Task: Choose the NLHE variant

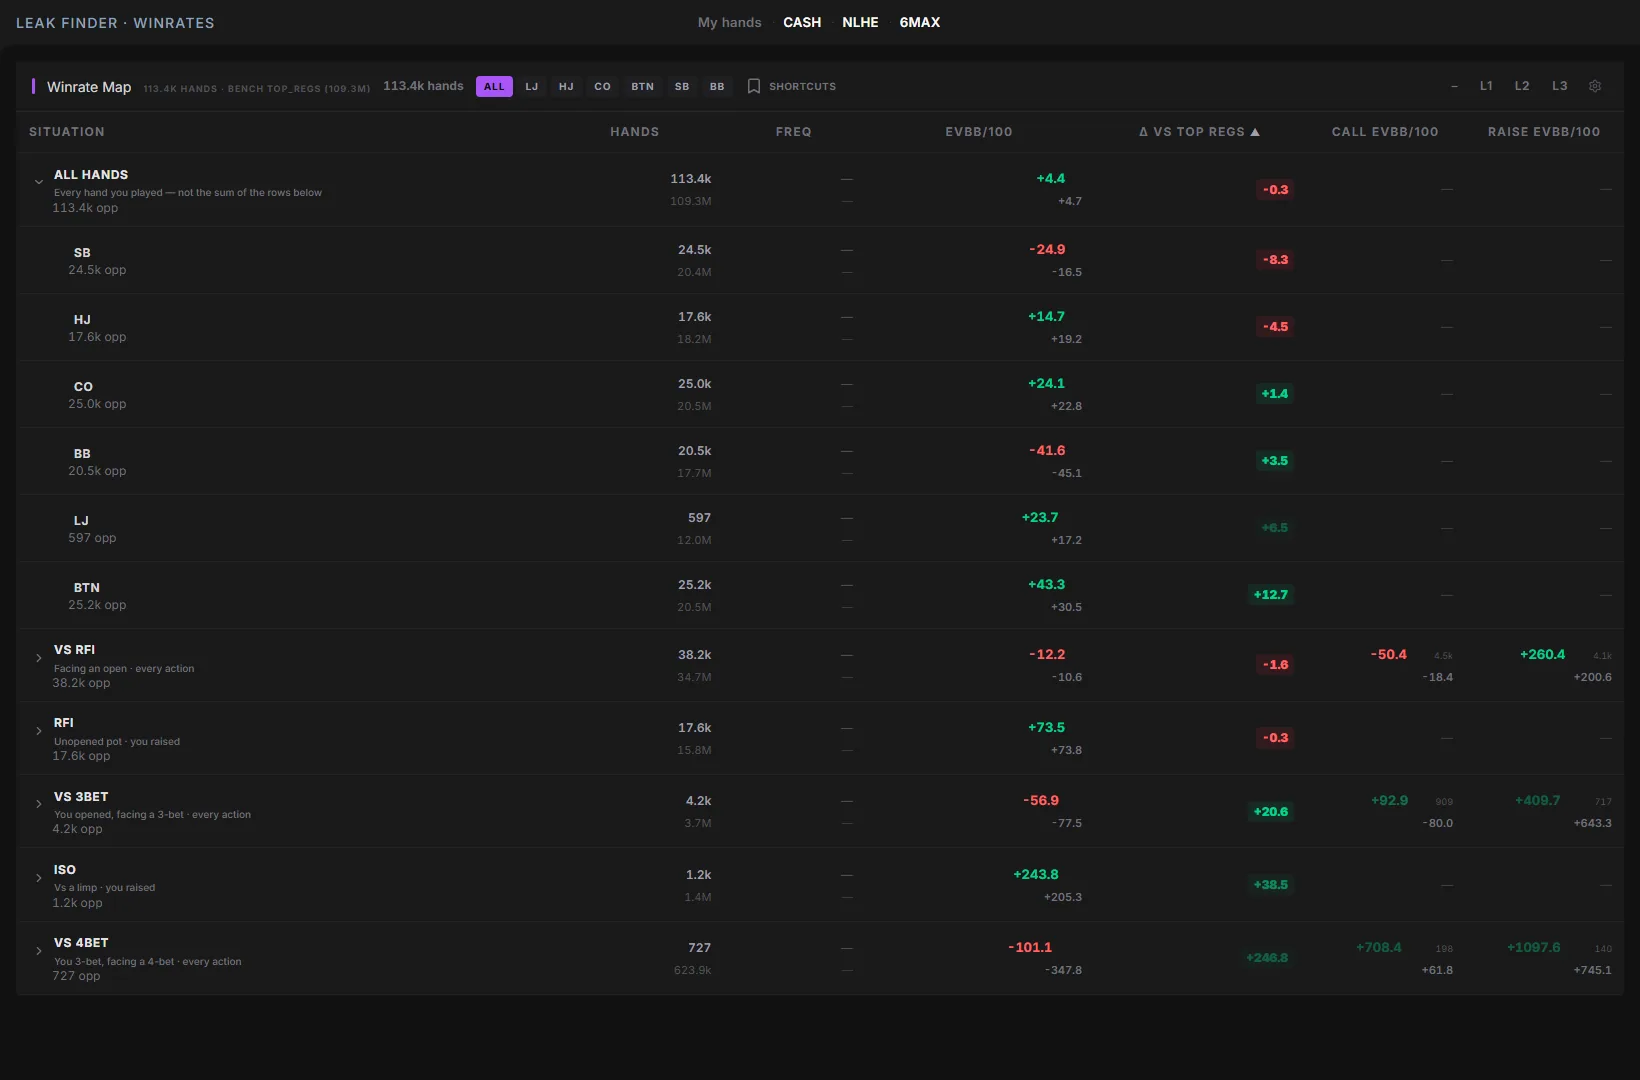Action: click(x=860, y=22)
